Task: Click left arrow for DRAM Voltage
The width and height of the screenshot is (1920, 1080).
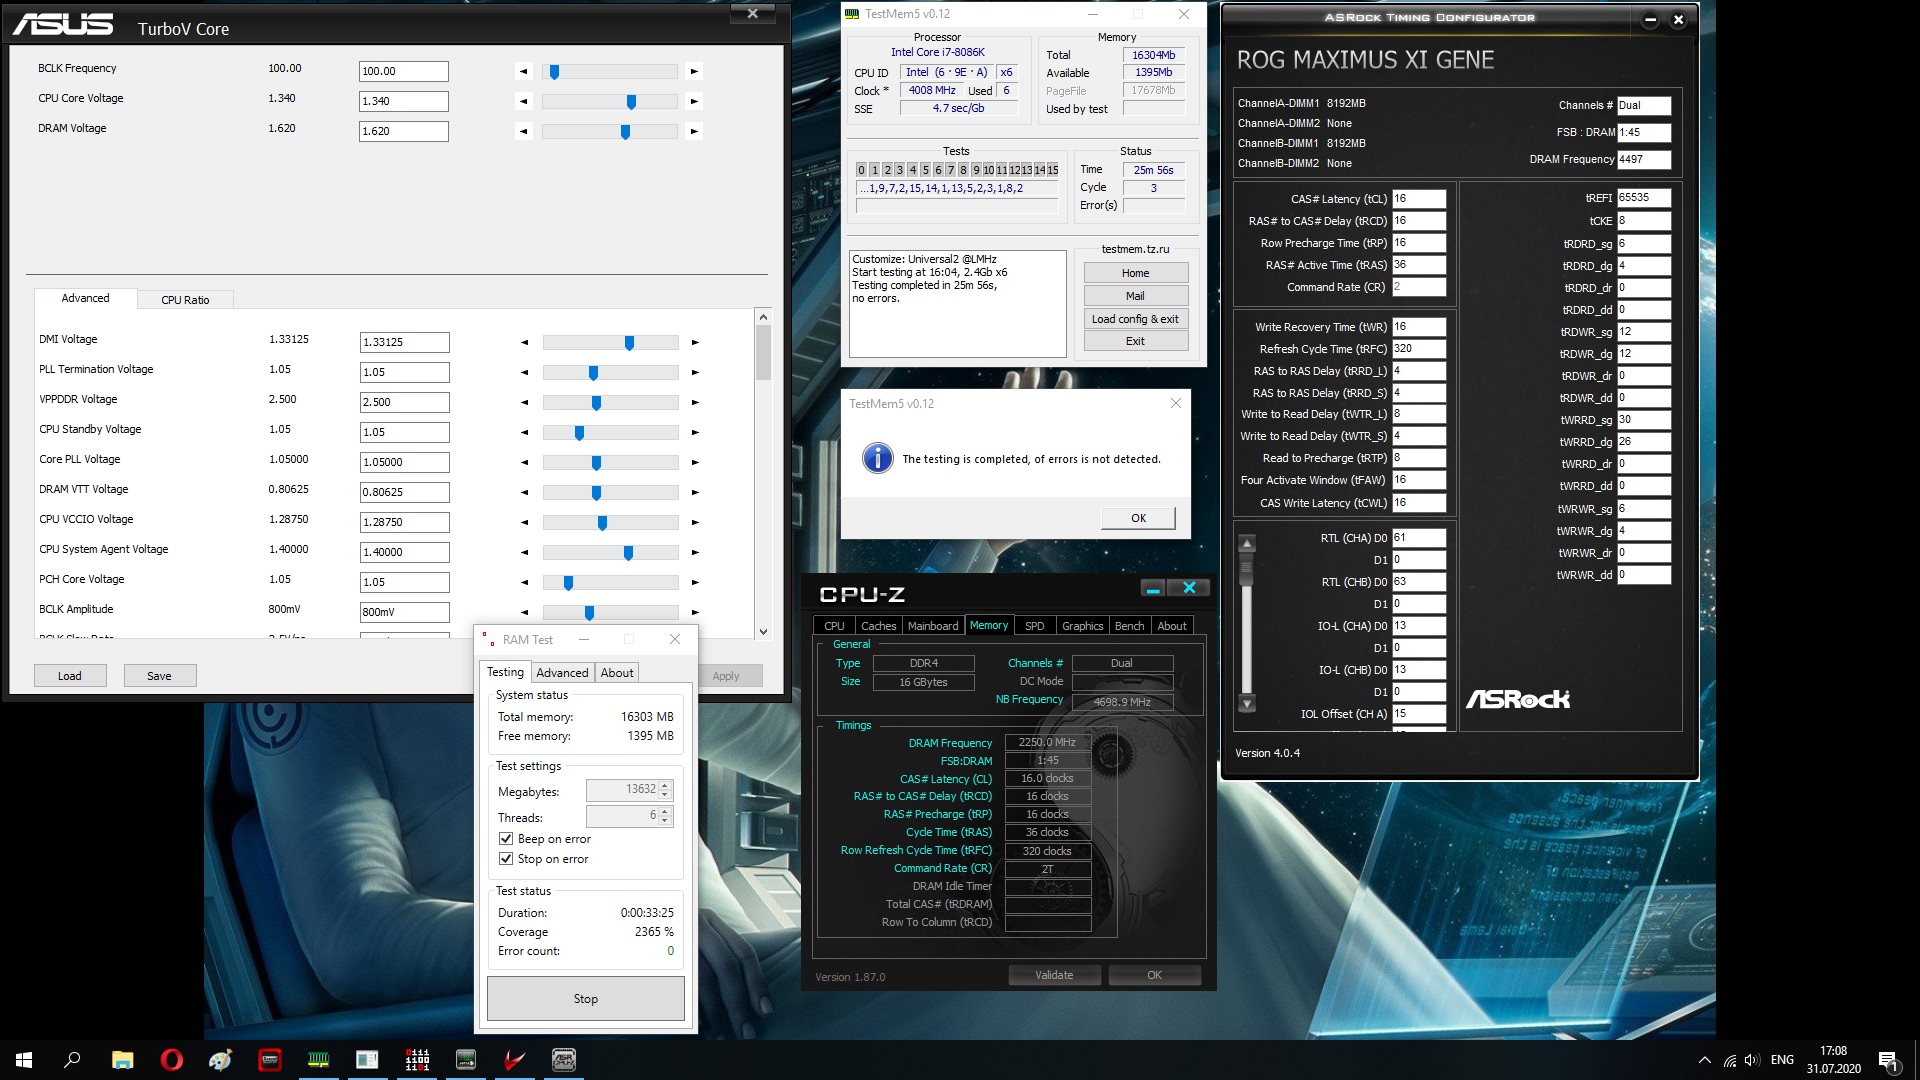Action: (523, 131)
